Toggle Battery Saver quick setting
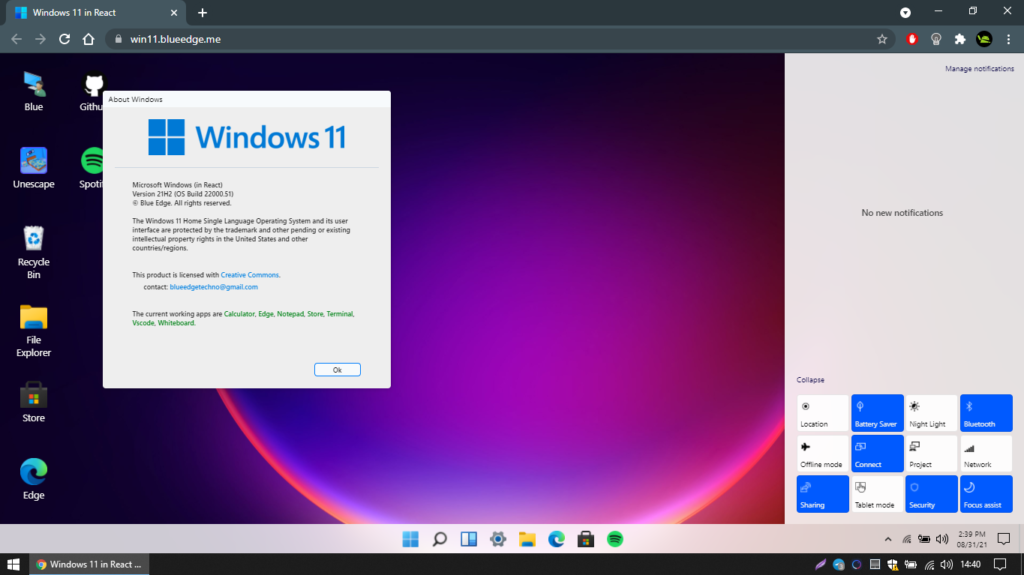Screen dimensions: 1024x575 point(877,413)
